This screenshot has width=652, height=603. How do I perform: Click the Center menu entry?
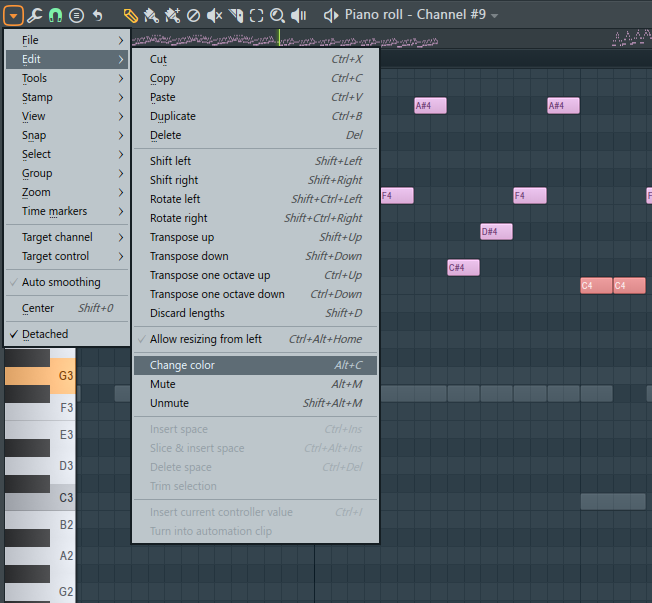pyautogui.click(x=38, y=309)
